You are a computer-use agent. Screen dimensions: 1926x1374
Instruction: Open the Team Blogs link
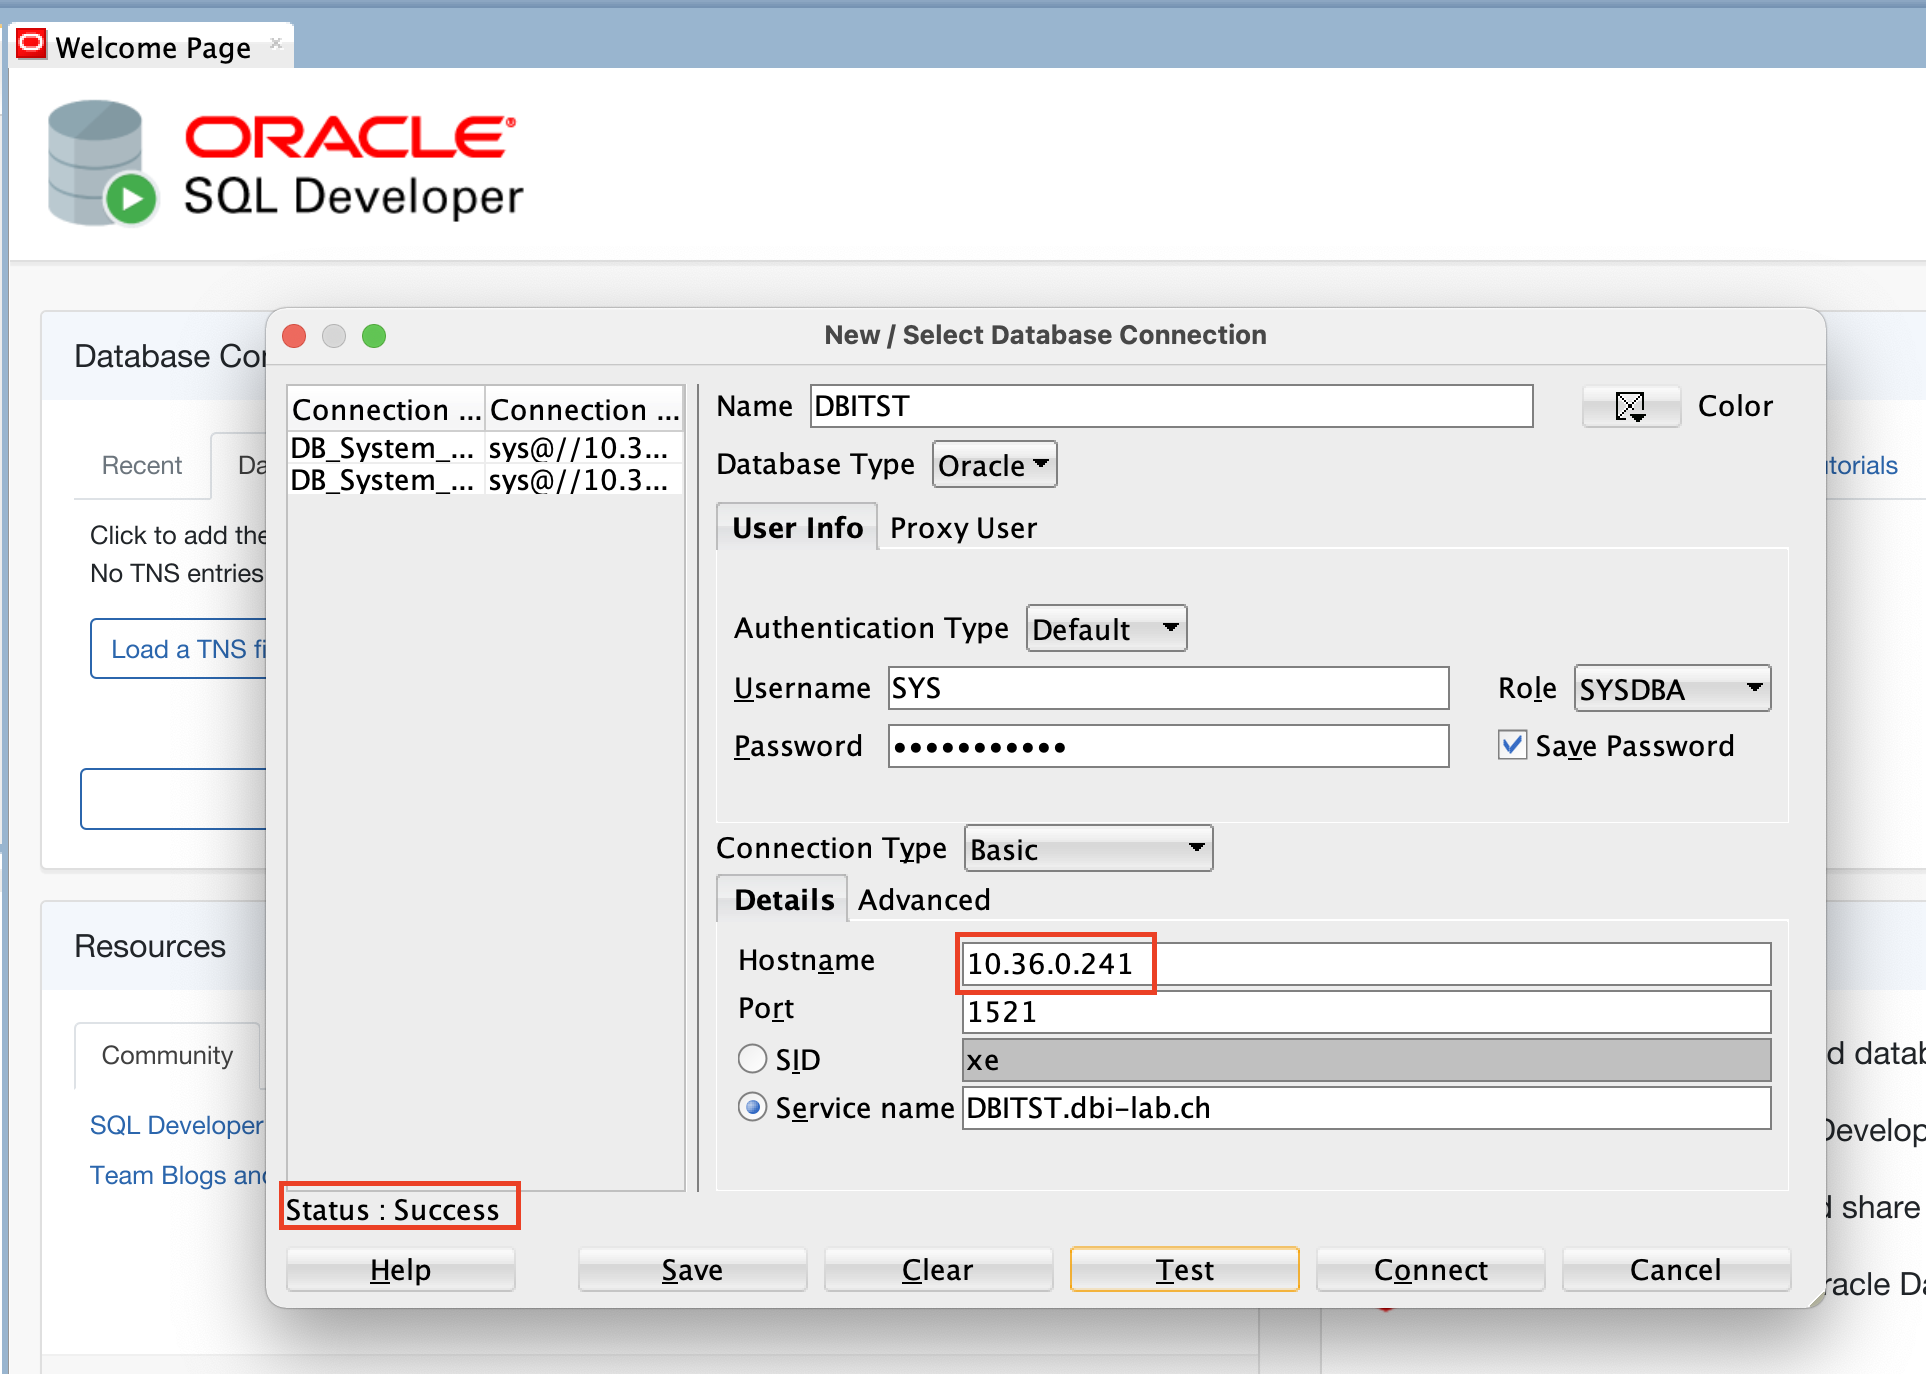tap(178, 1175)
